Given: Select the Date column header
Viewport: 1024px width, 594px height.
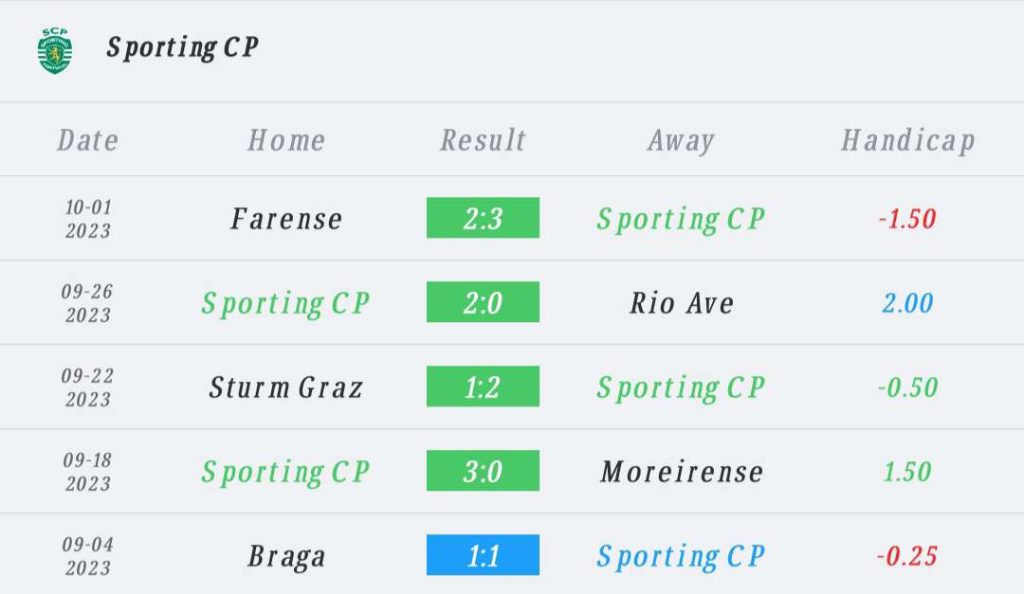Looking at the screenshot, I should (x=88, y=140).
